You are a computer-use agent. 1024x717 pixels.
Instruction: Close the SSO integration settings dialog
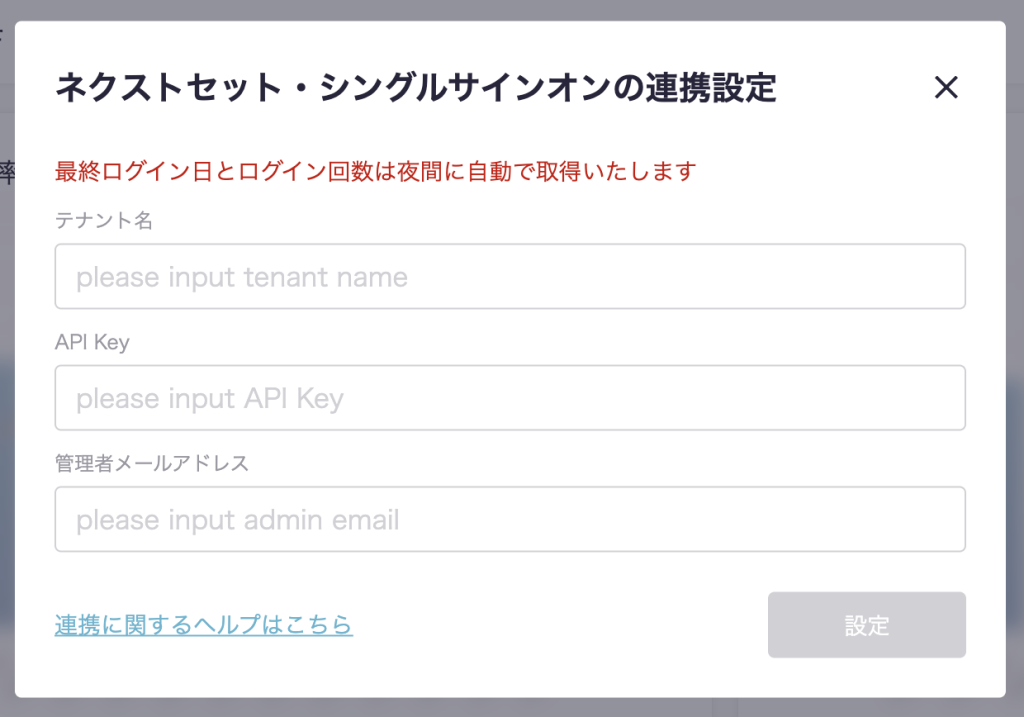tap(945, 88)
